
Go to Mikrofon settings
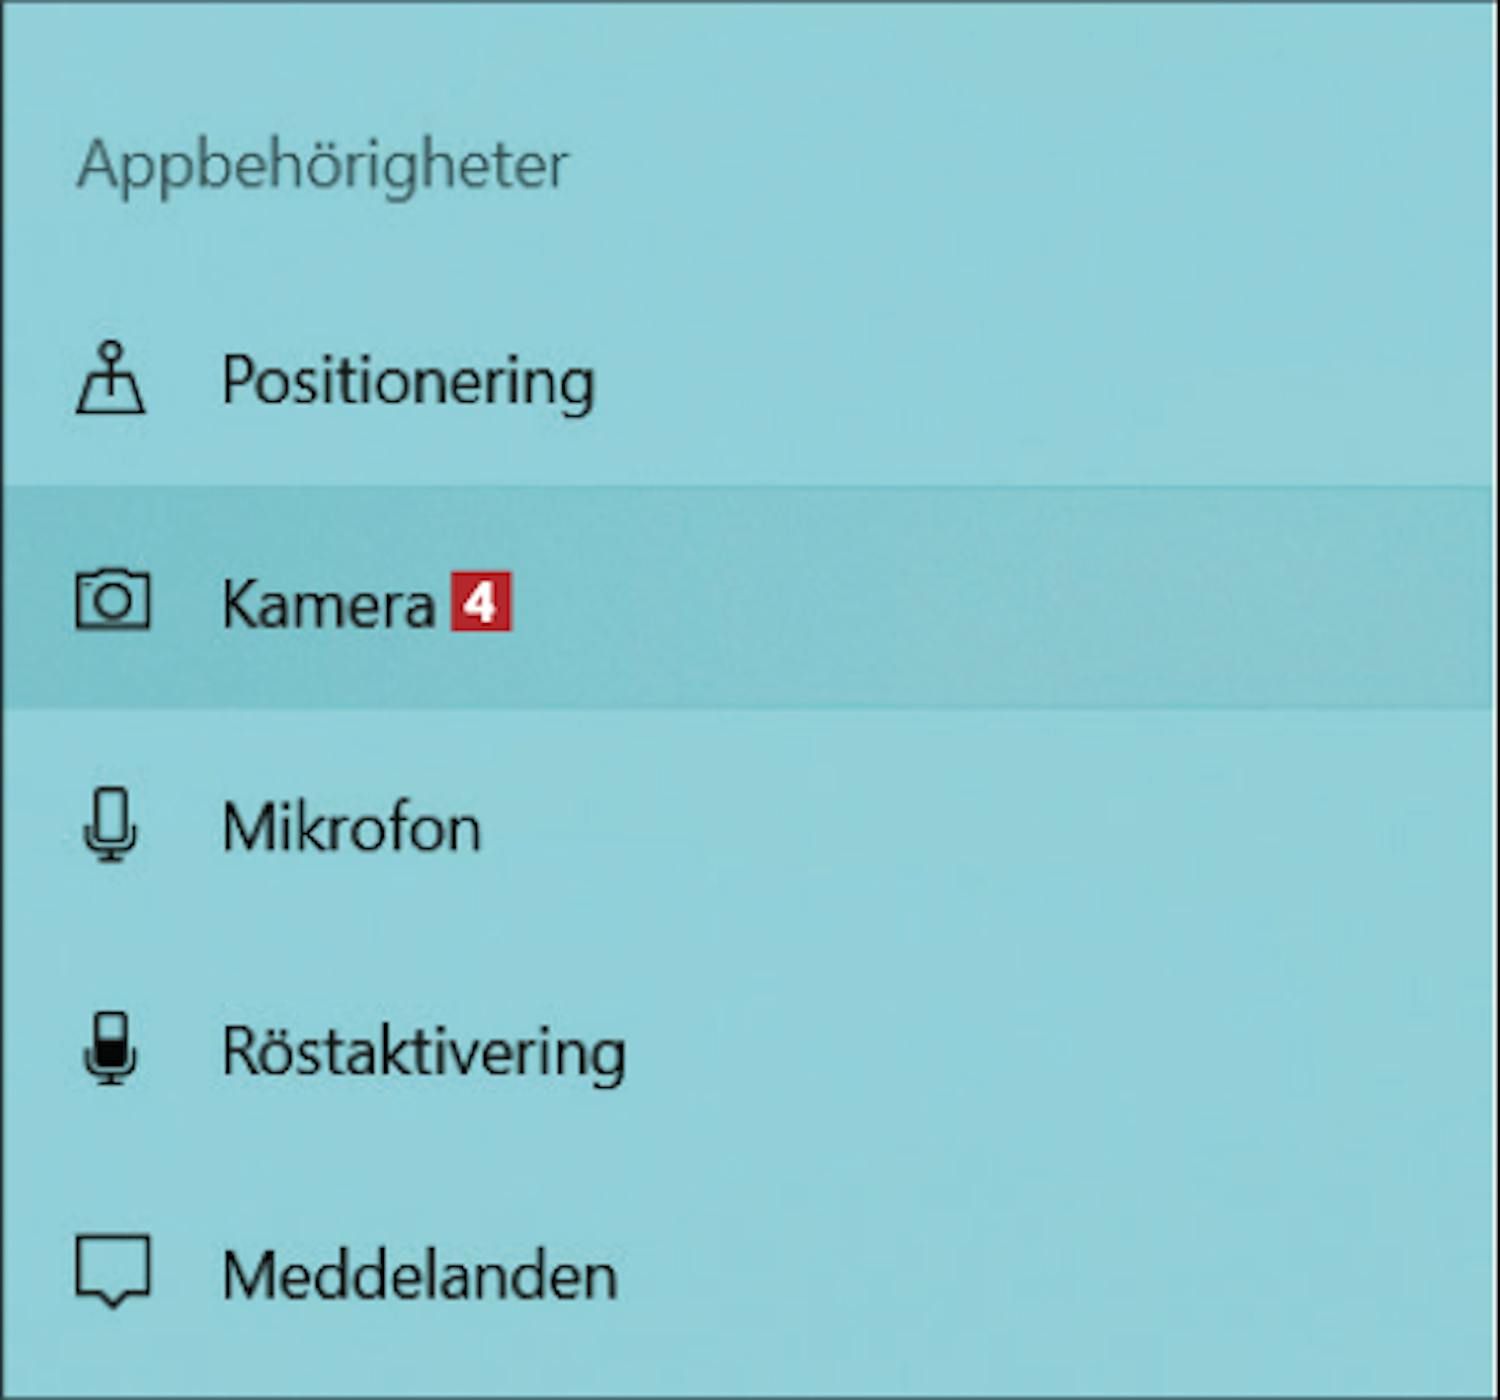coord(351,828)
